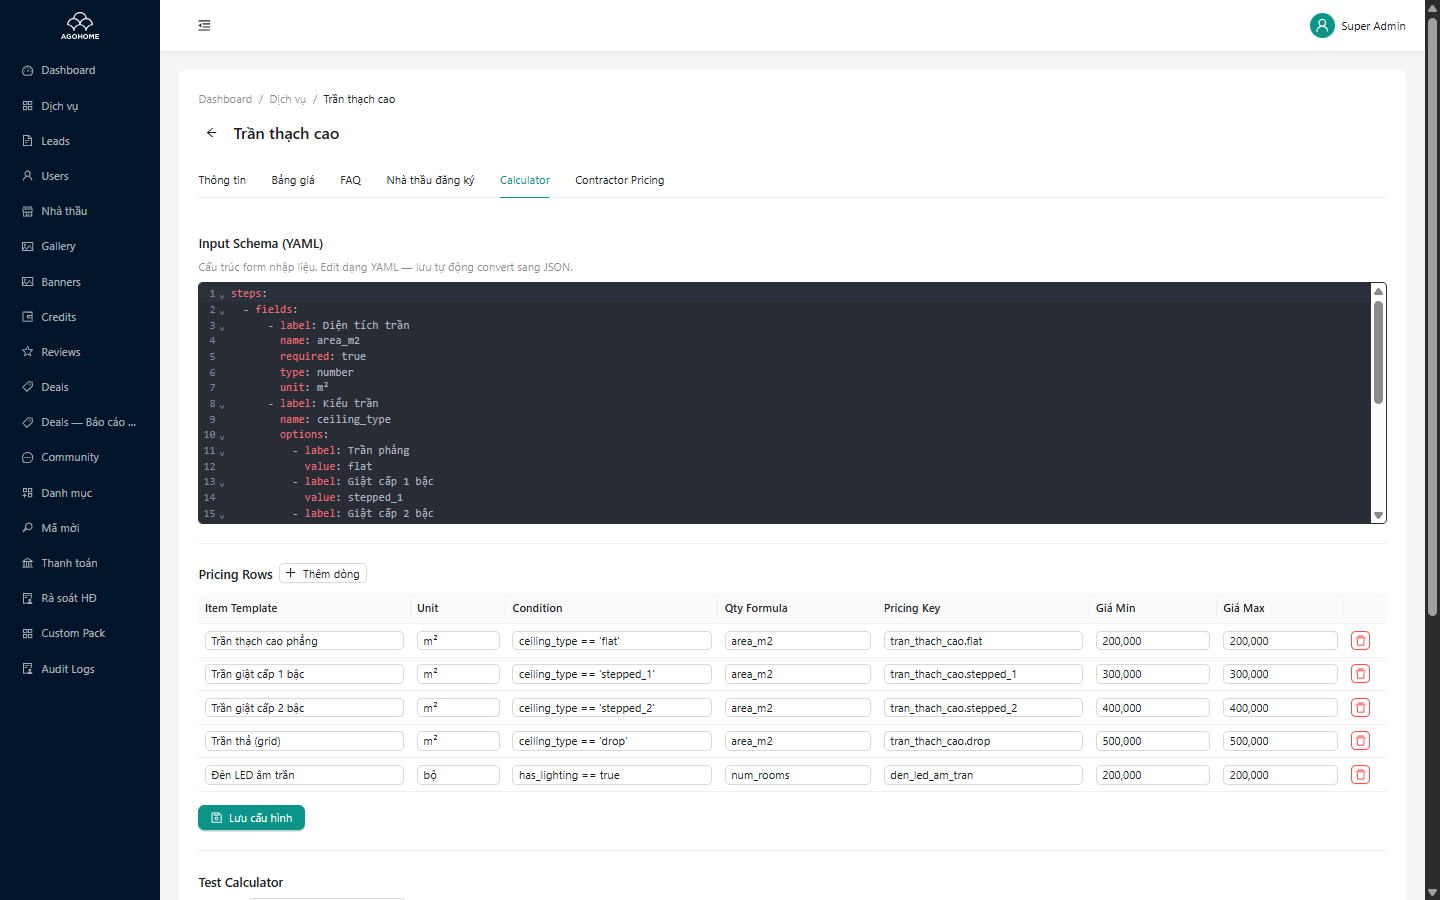Screen dimensions: 1440x900
Task: Delete the Trần giật cấp 1 bậc row
Action: (1360, 674)
